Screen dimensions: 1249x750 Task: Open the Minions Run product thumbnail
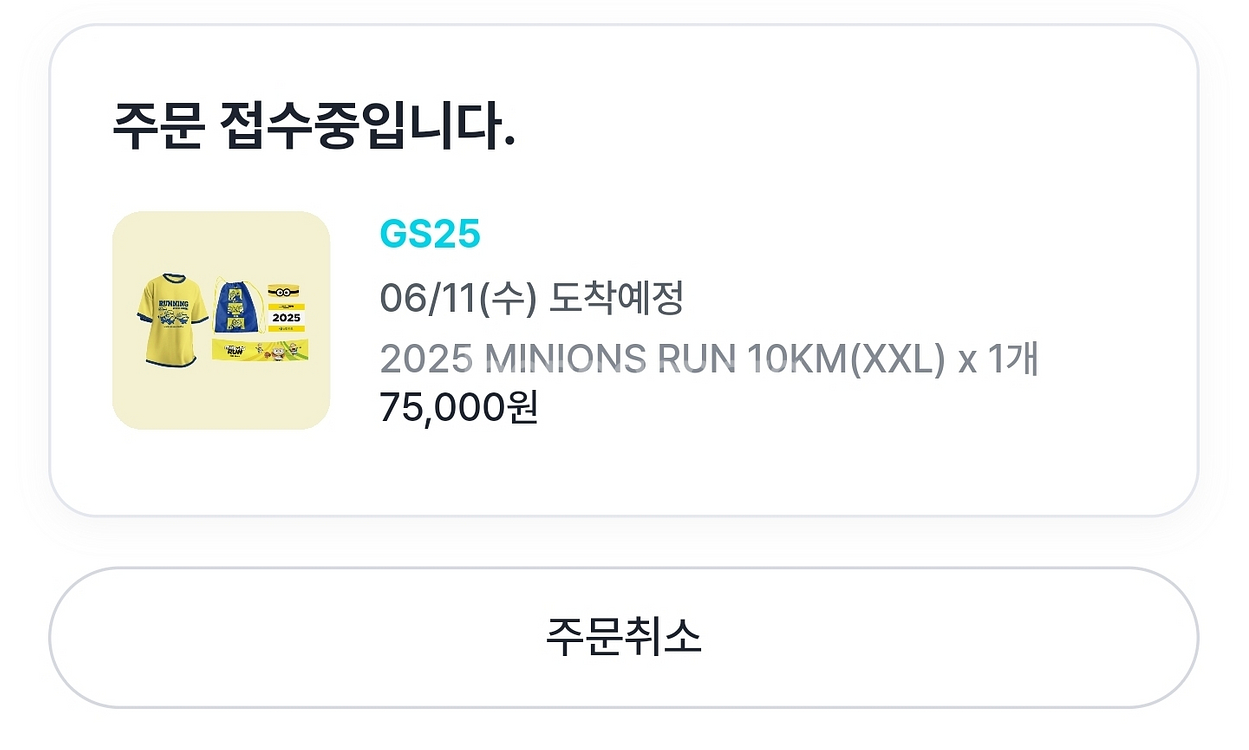(221, 320)
